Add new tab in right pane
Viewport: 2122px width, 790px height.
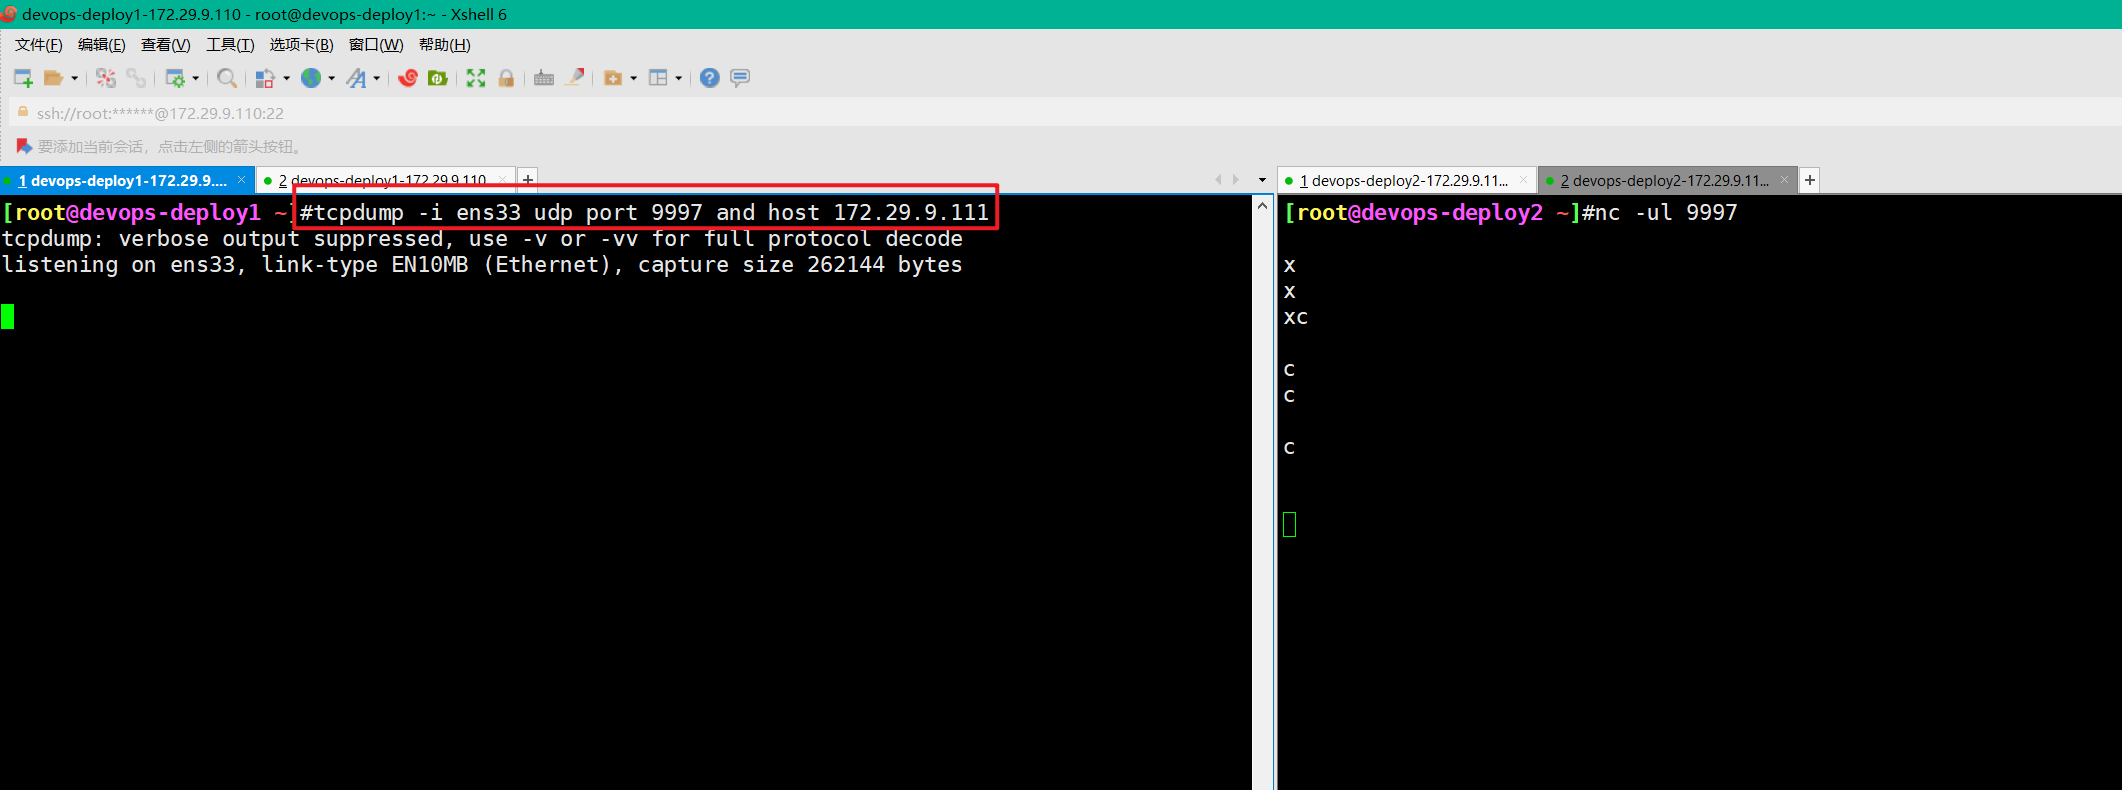point(1810,180)
